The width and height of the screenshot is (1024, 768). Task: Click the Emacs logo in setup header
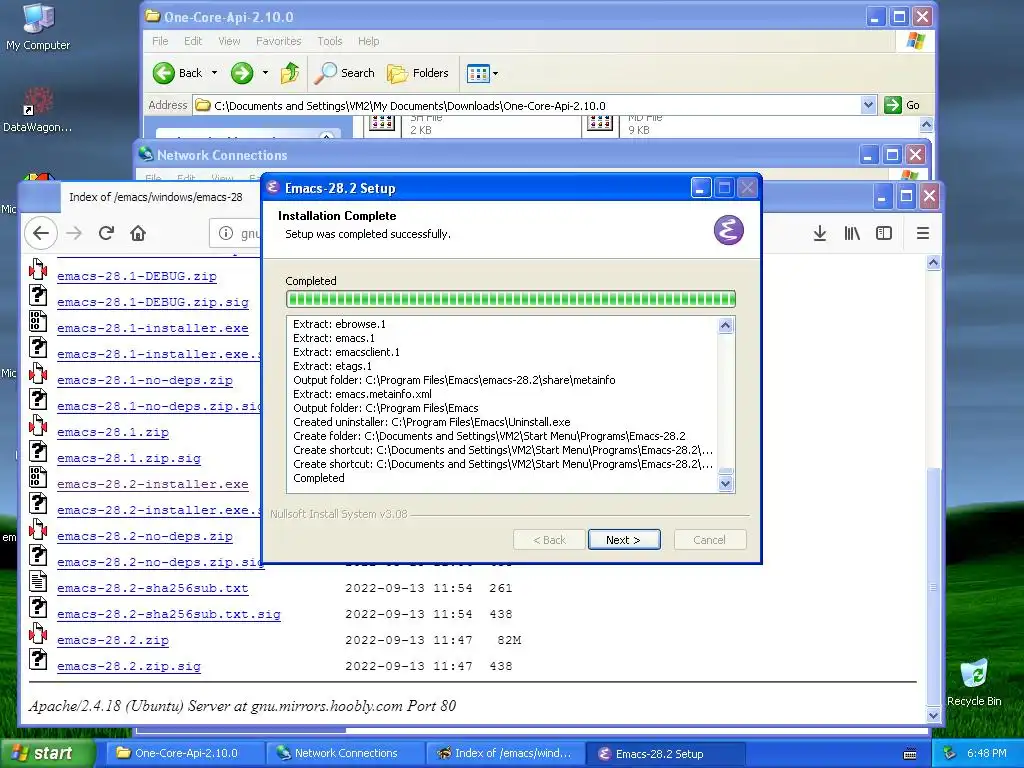728,230
